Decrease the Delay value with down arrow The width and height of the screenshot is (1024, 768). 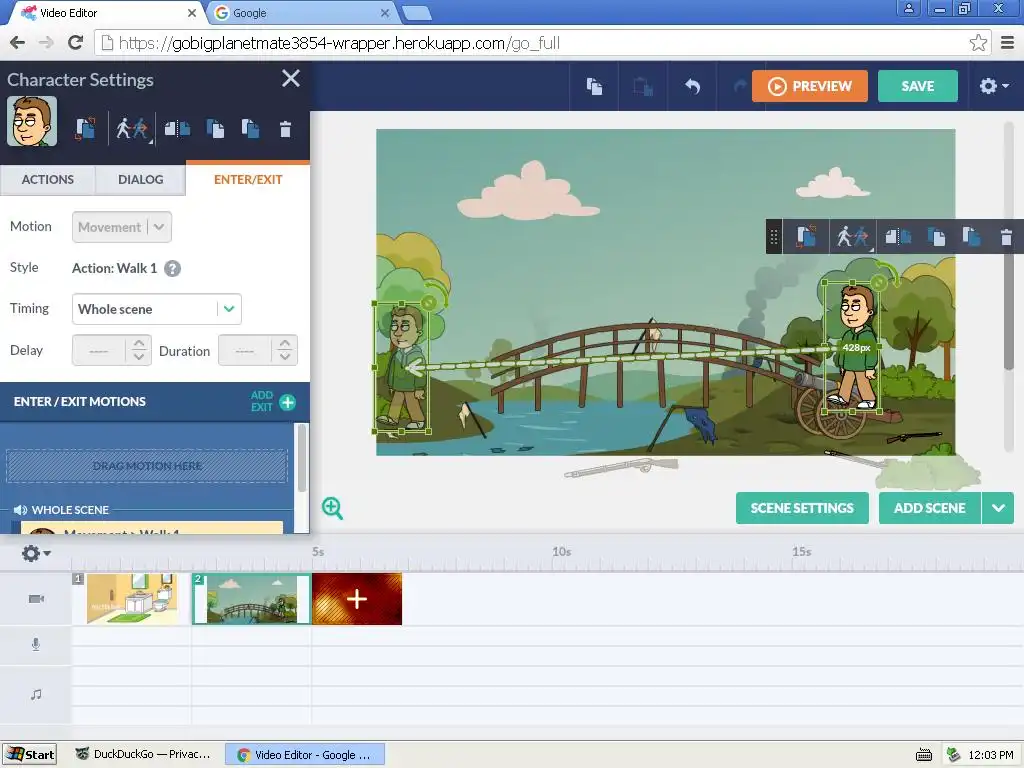(139, 357)
